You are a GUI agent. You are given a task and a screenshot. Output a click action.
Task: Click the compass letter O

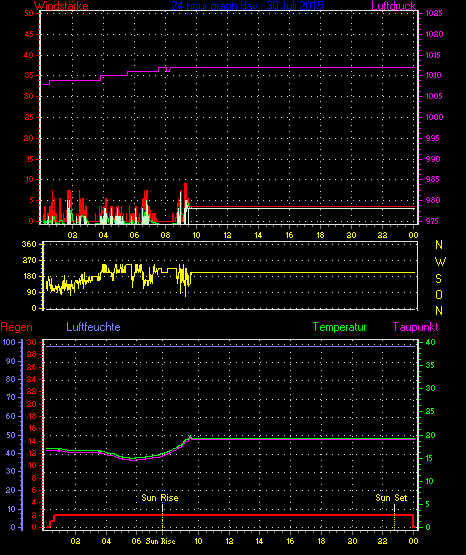click(x=439, y=294)
